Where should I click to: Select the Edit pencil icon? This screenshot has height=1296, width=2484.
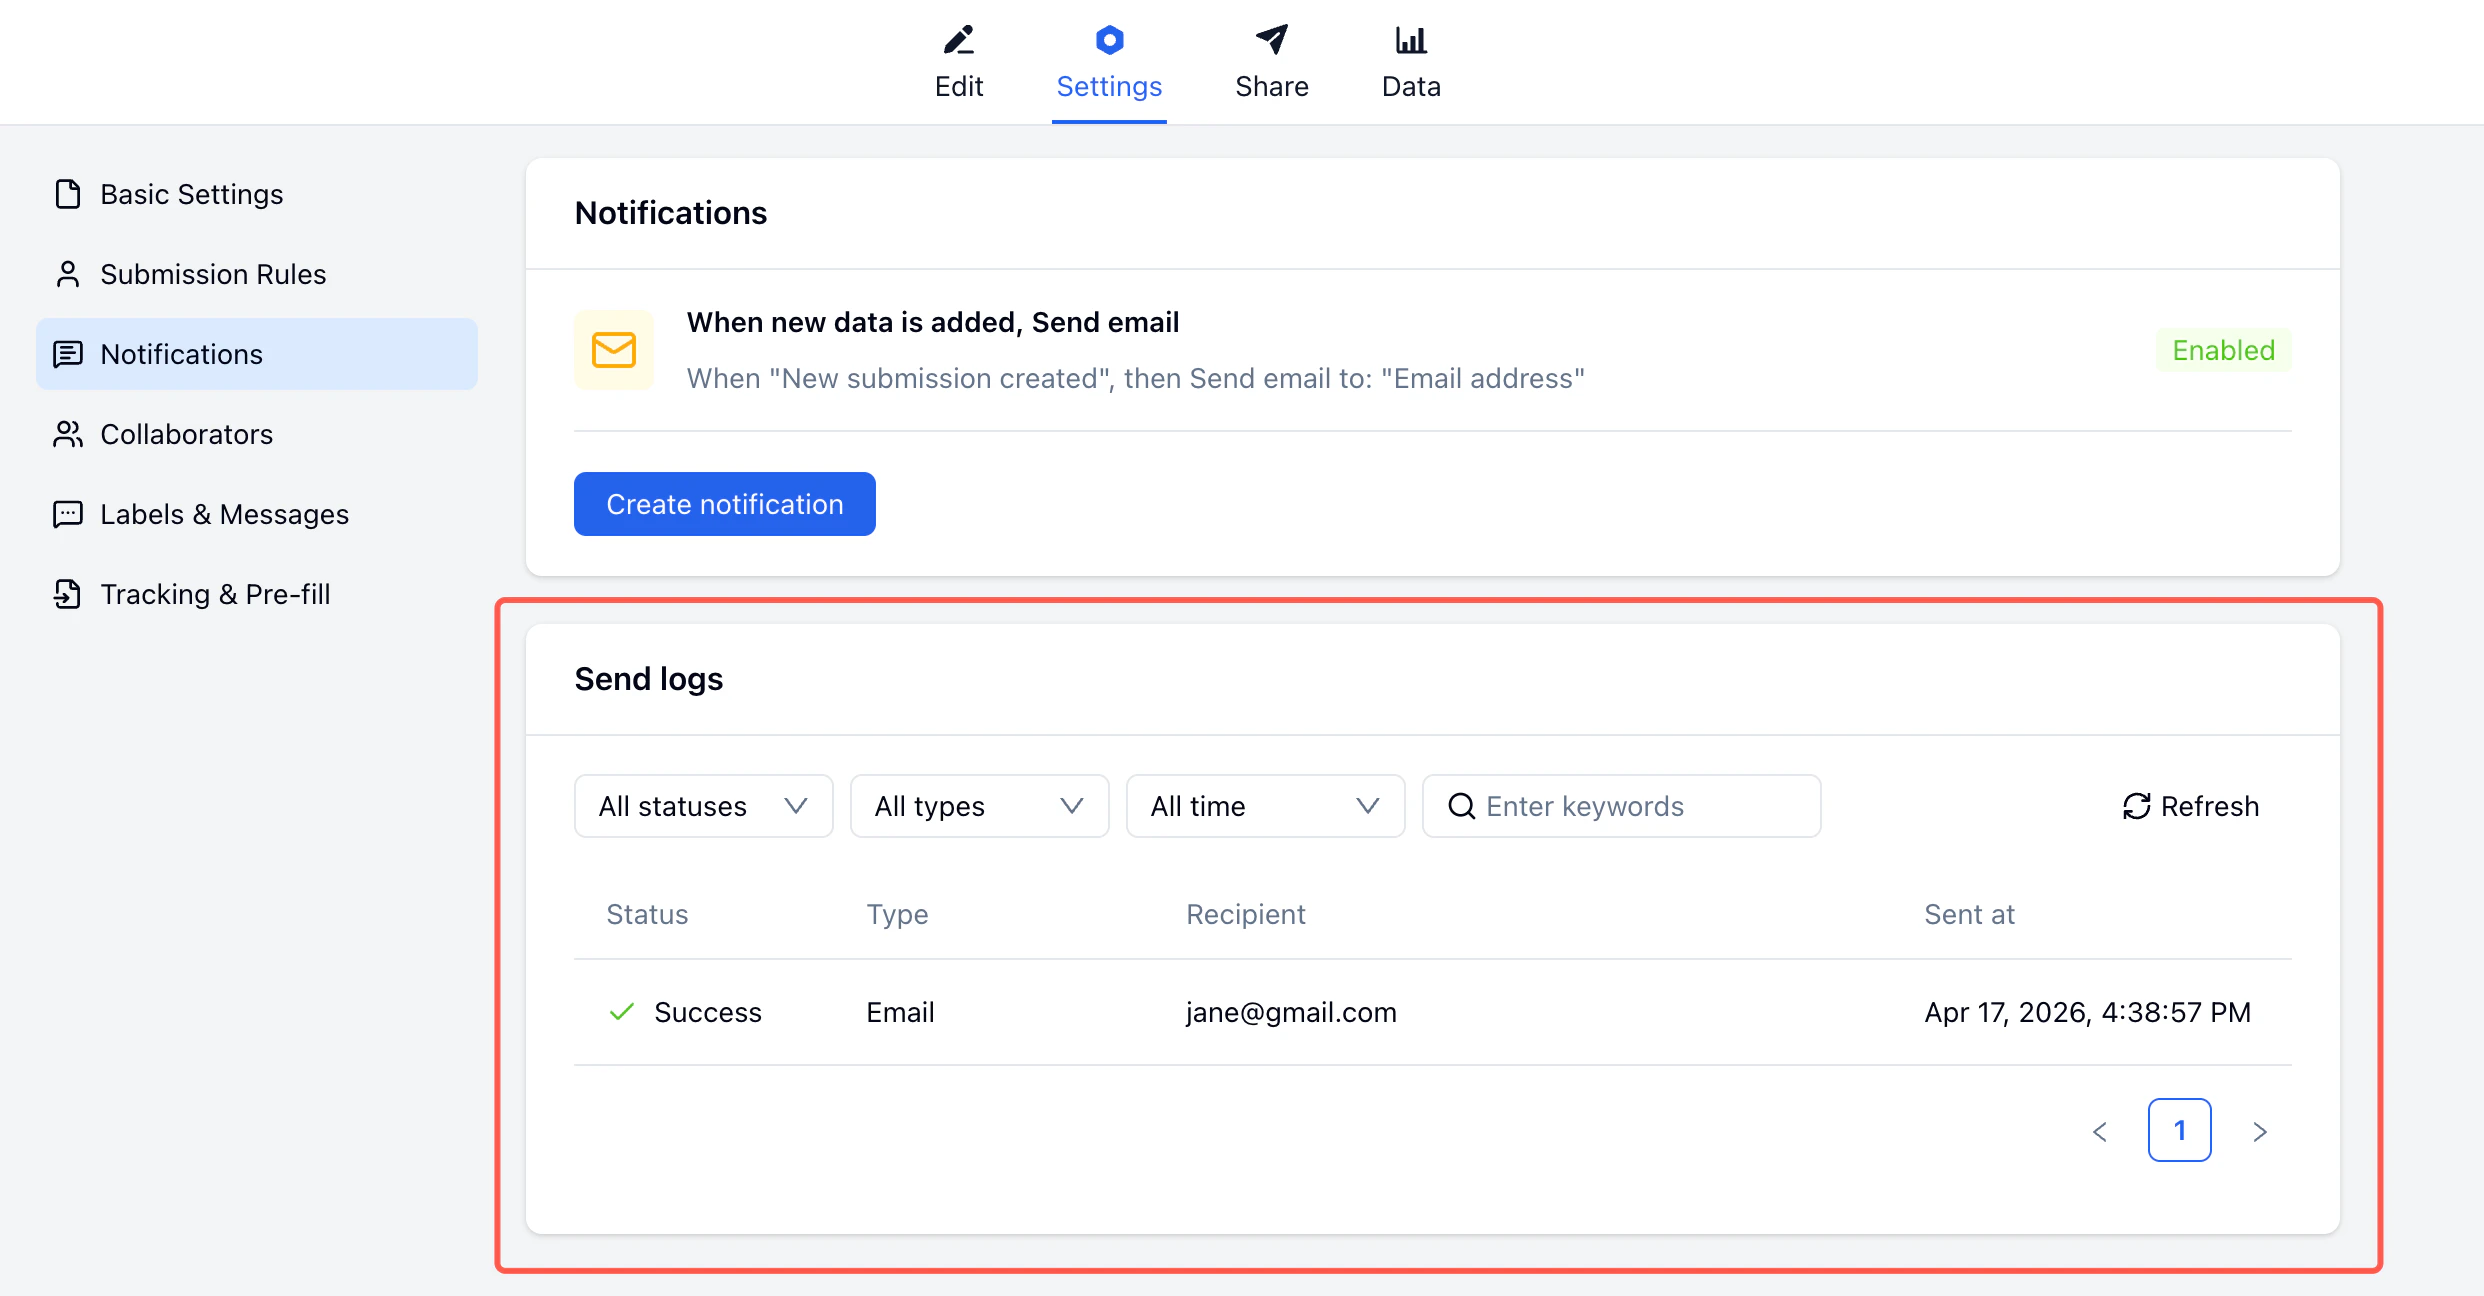coord(958,40)
